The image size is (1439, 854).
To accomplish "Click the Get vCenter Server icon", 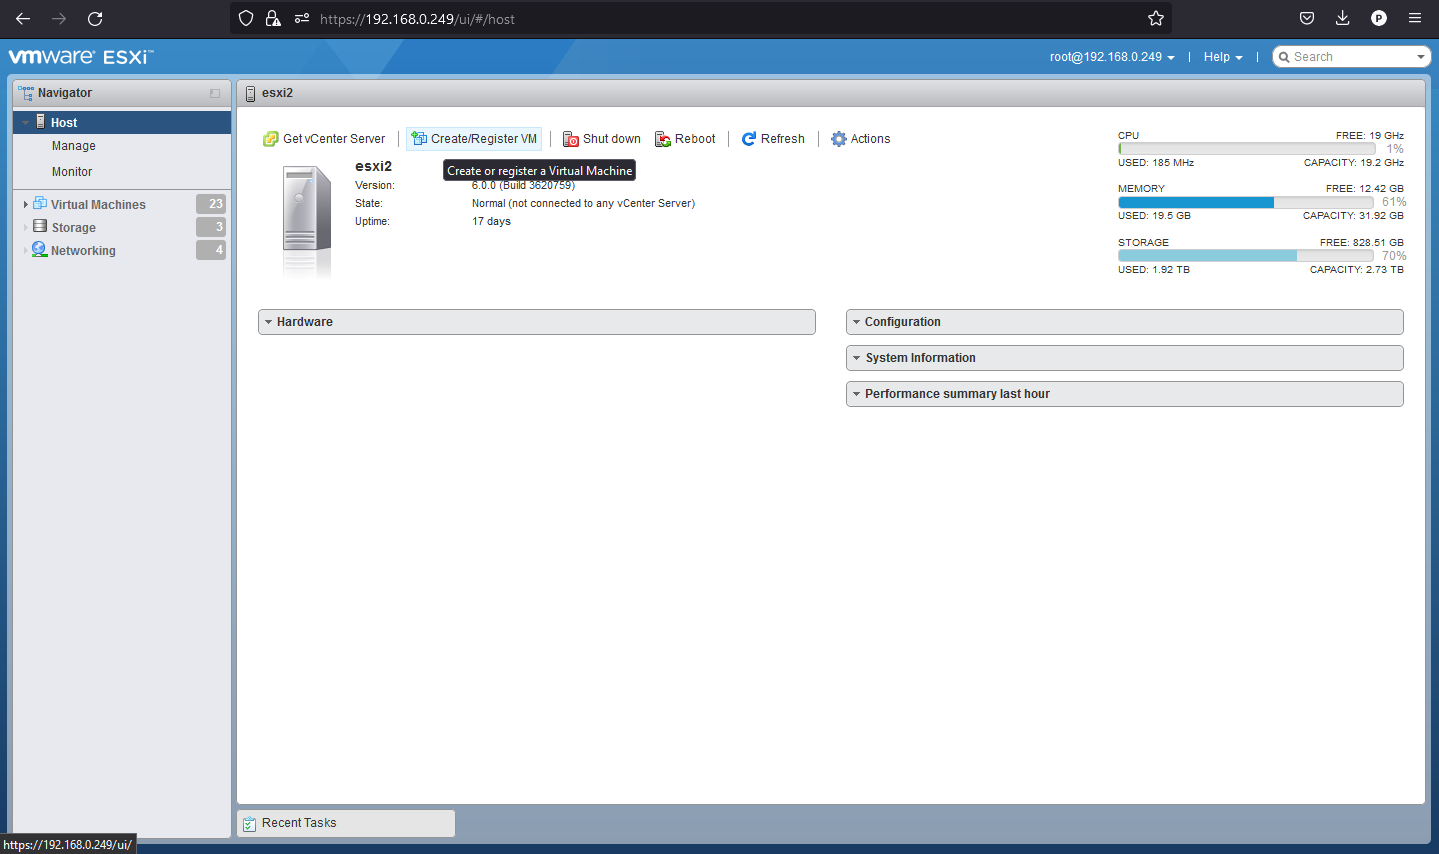I will click(x=270, y=139).
